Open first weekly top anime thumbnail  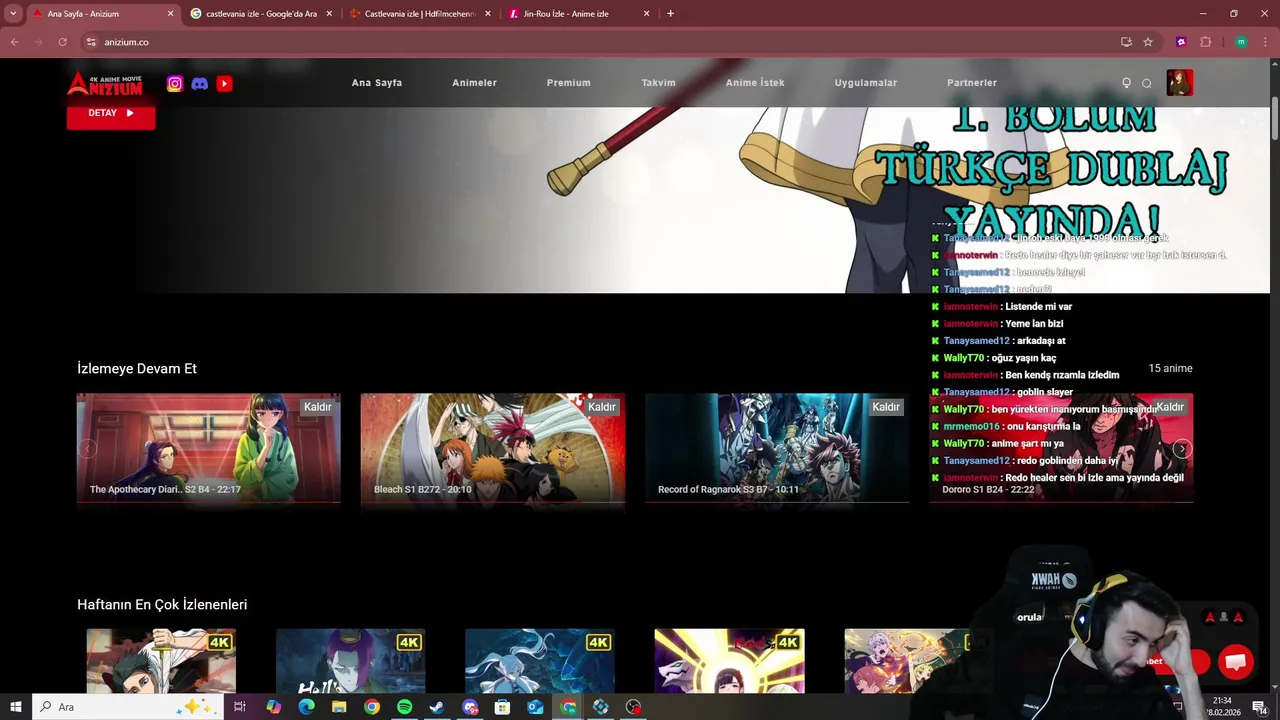(x=161, y=661)
